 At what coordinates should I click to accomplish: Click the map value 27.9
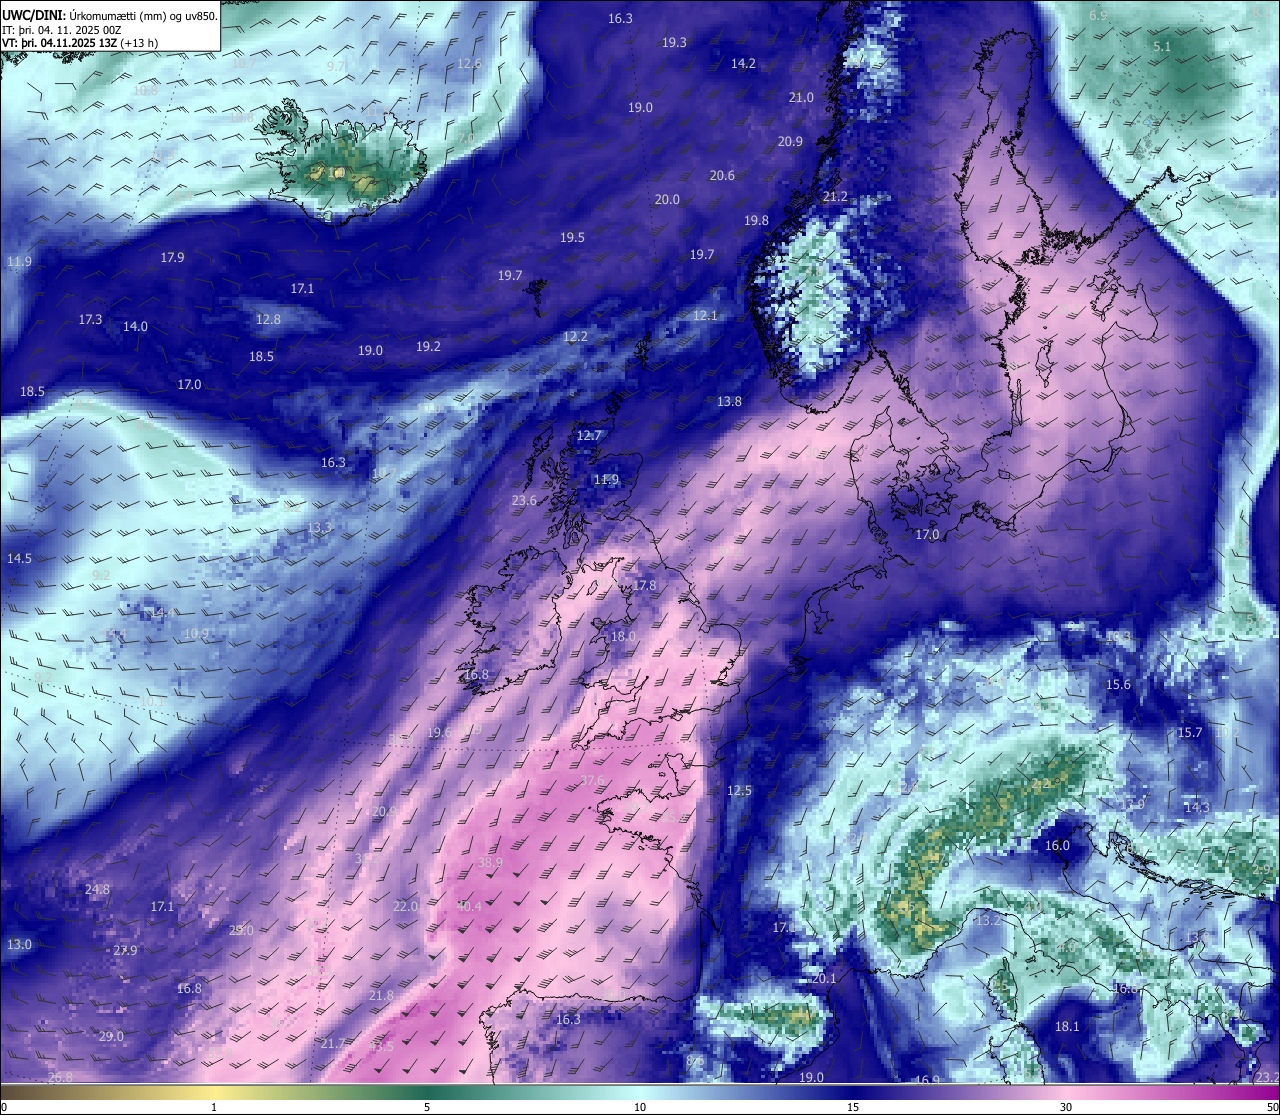click(125, 950)
